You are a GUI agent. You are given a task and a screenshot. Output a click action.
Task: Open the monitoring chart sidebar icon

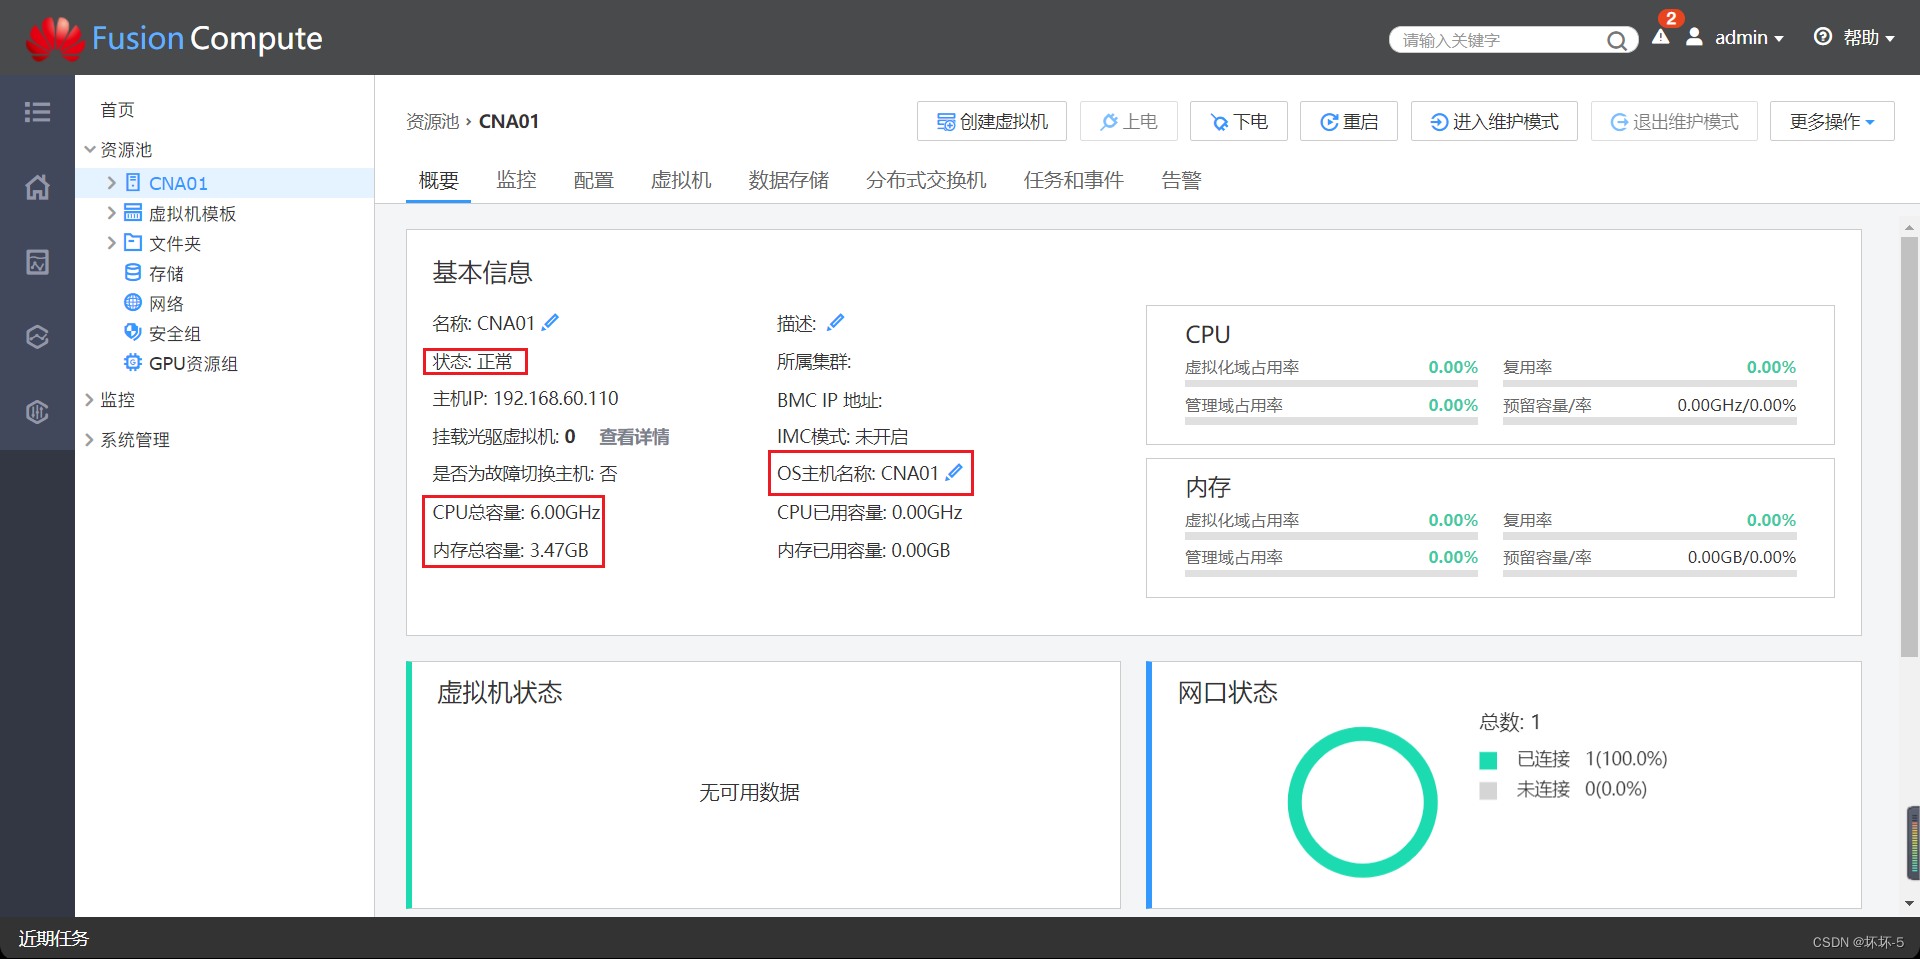37,262
